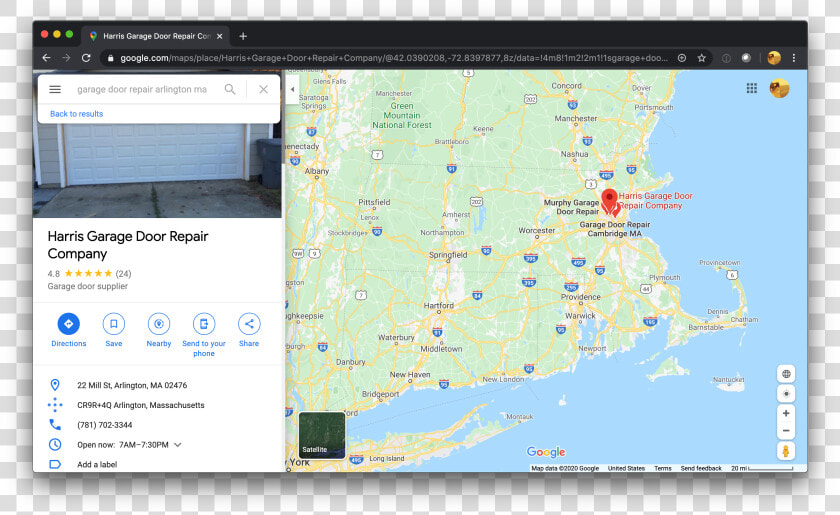Screen dimensions: 840x515
Task: Click the address 22 Mill St, Arlington
Action: pos(132,385)
